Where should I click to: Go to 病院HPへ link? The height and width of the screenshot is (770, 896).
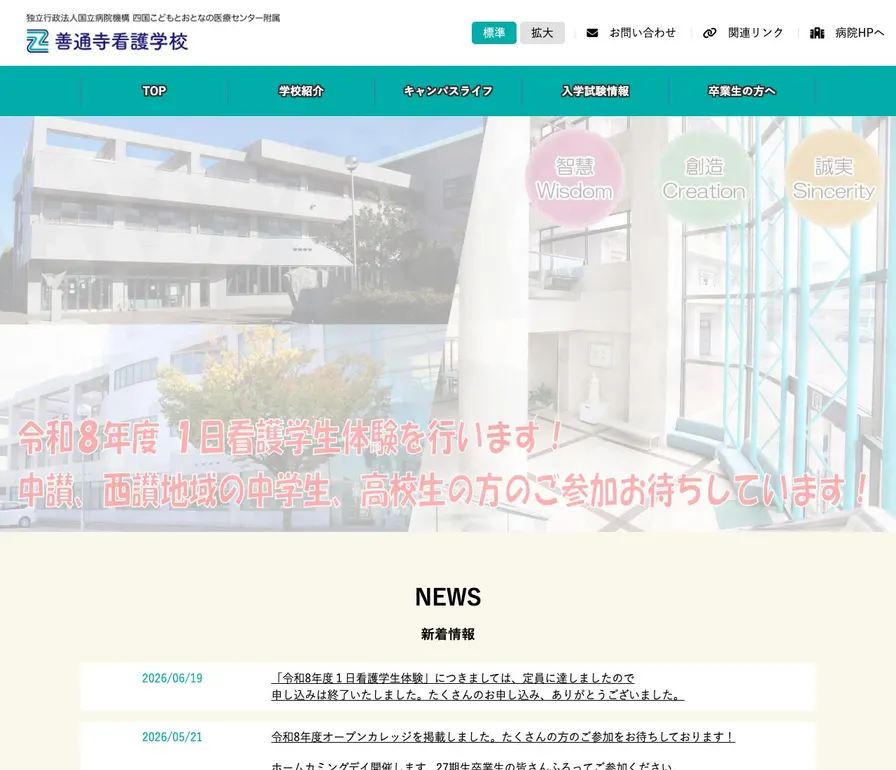pyautogui.click(x=859, y=33)
